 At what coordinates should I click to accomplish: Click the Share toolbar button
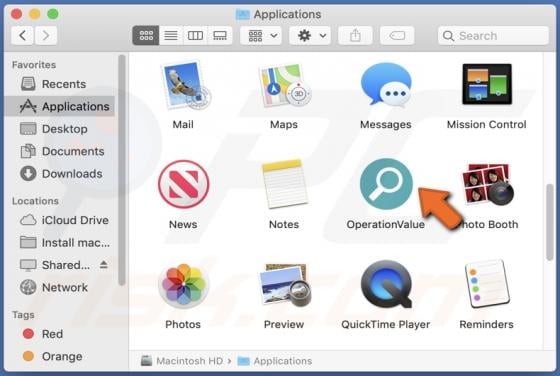pos(355,35)
